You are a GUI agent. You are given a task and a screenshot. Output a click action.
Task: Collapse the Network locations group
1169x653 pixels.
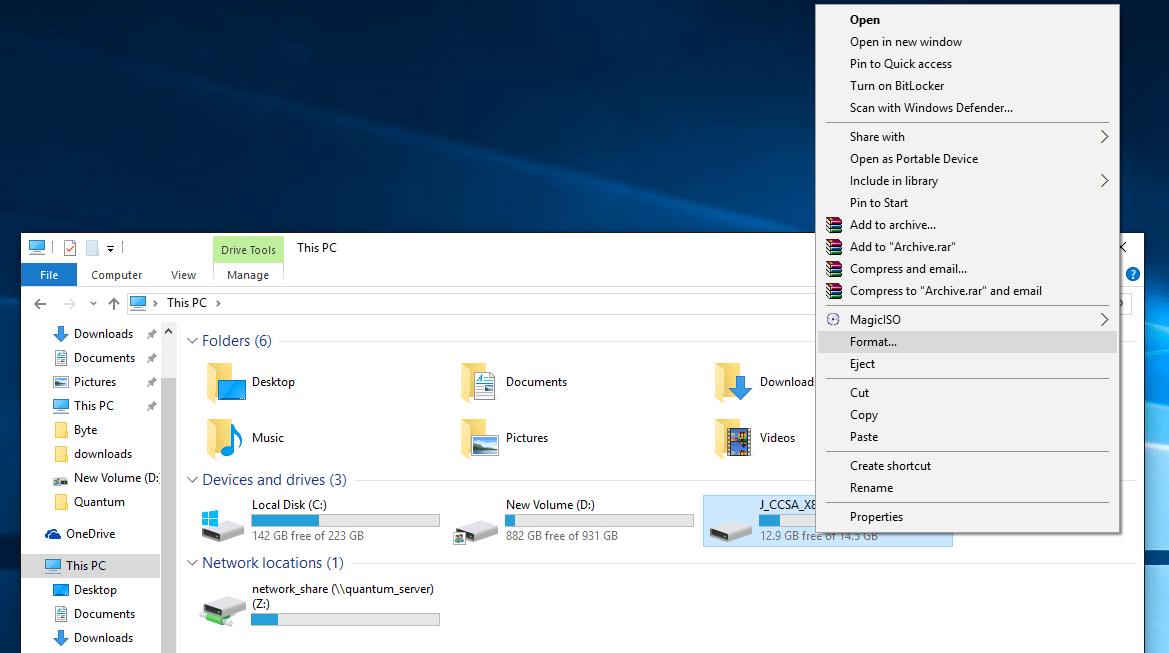[x=193, y=564]
